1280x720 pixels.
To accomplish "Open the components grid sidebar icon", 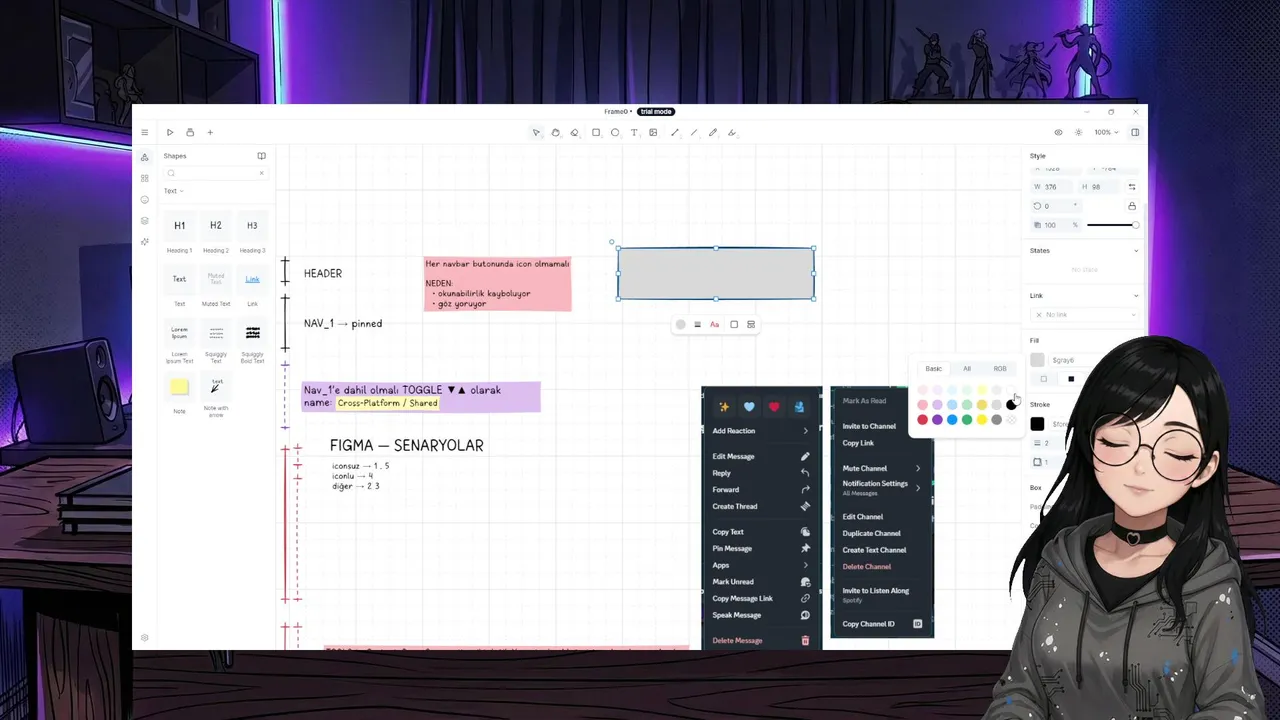I will (x=144, y=178).
